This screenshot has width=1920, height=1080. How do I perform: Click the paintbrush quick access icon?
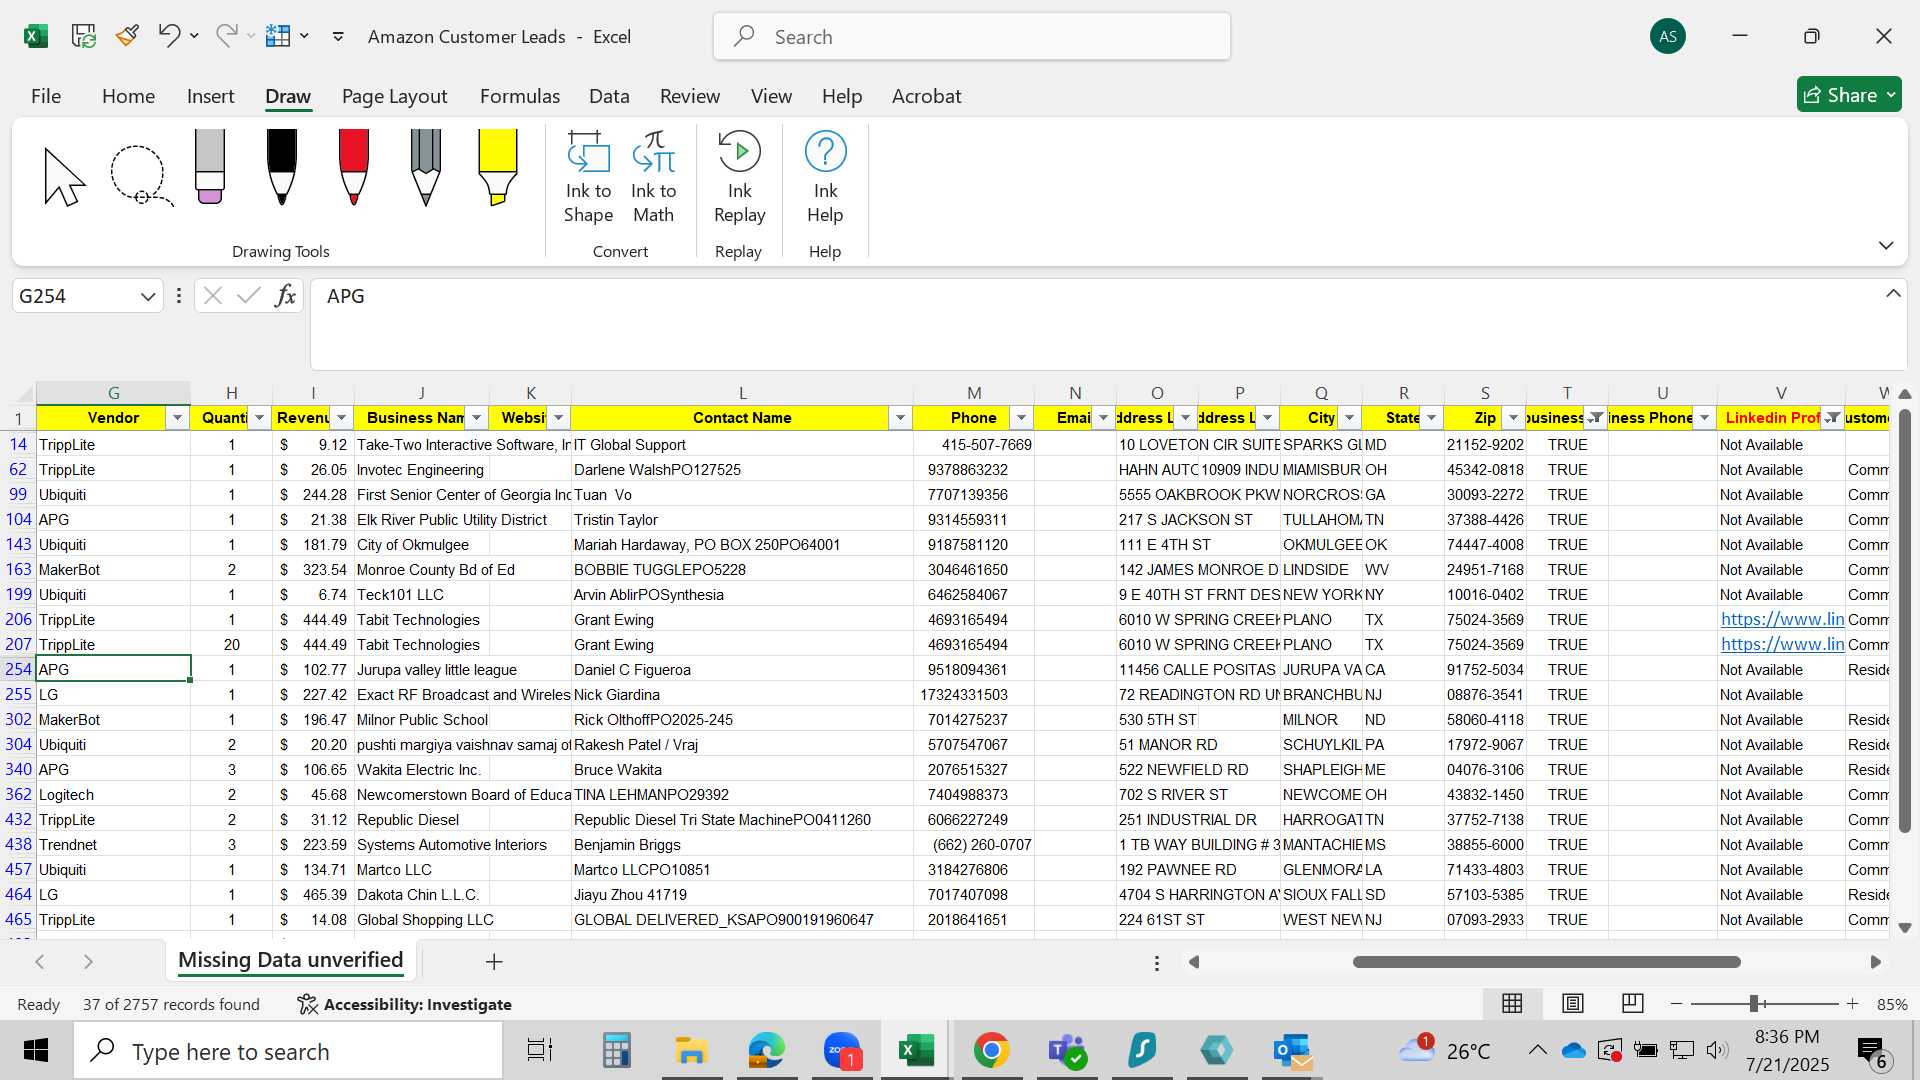(127, 36)
